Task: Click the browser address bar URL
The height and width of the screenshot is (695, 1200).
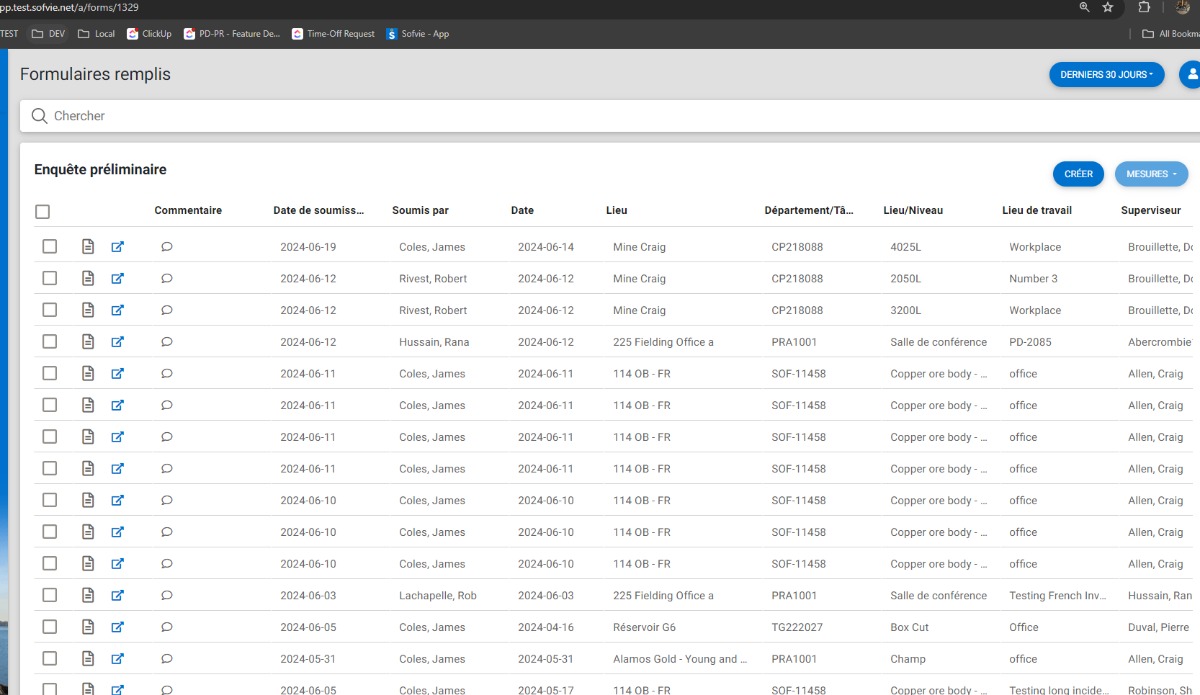Action: (x=69, y=7)
